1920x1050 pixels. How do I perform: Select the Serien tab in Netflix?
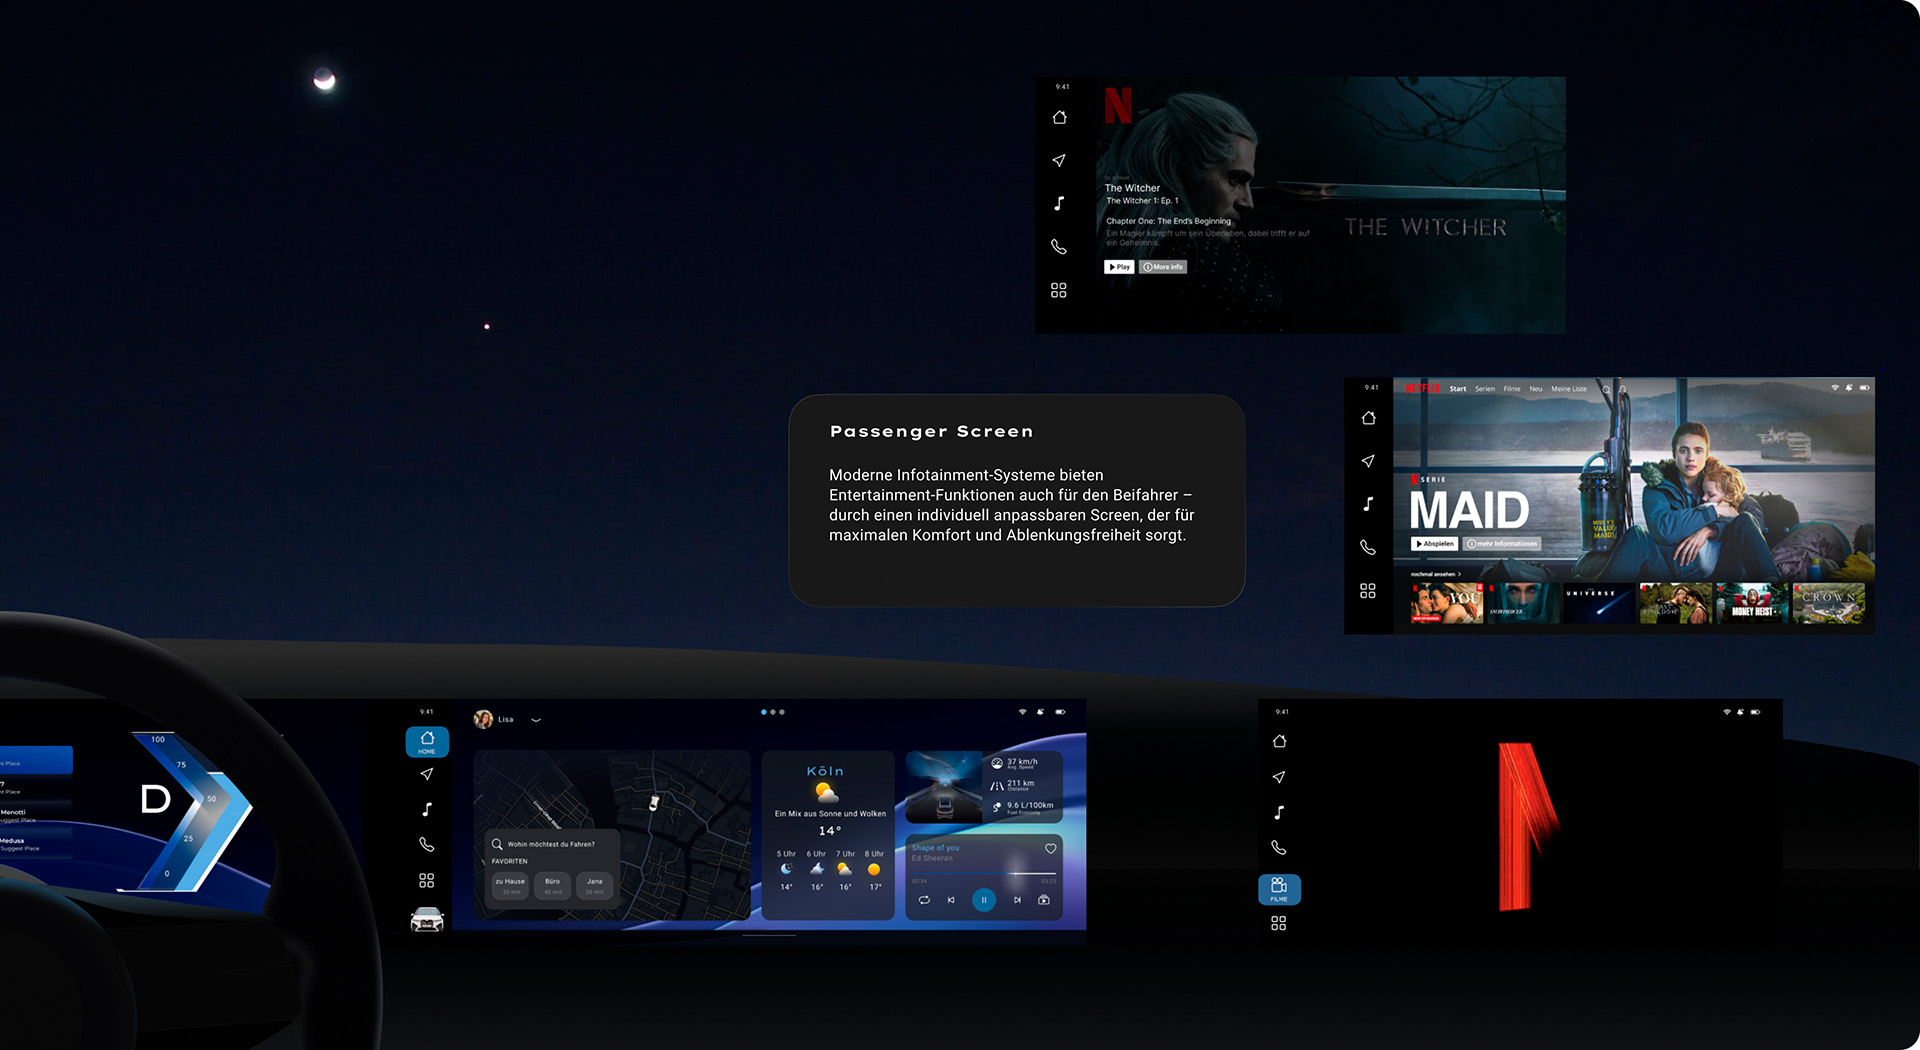(x=1485, y=389)
